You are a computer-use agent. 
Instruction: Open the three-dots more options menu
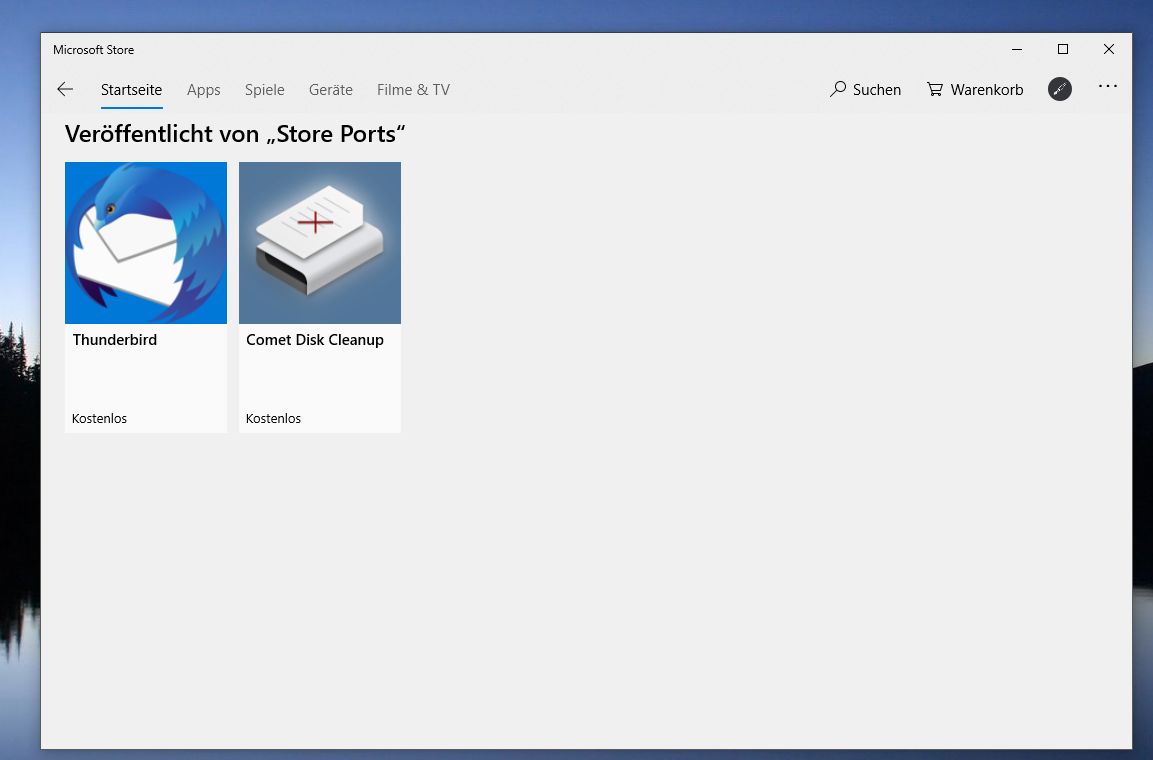(1107, 87)
